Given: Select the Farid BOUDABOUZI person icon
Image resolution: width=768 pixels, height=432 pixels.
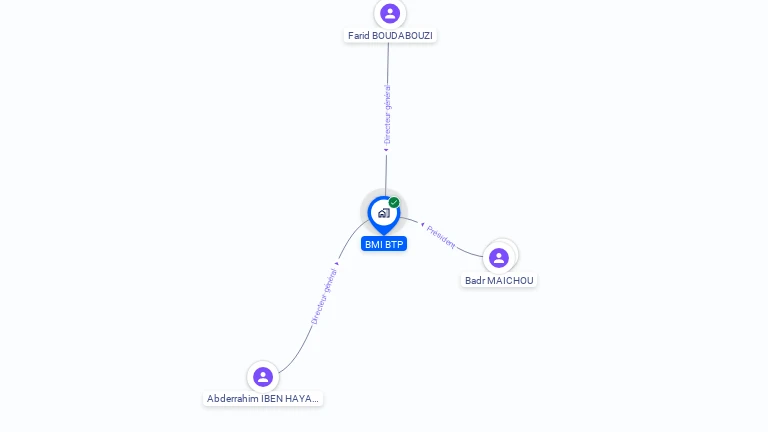Looking at the screenshot, I should tap(390, 13).
